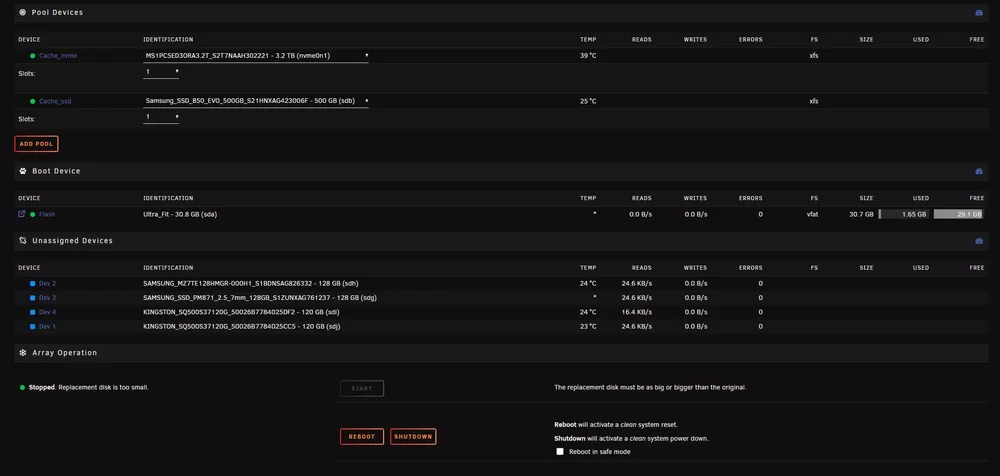The width and height of the screenshot is (1000, 476).
Task: Click the blue square indicator for Dev 2
Action: click(33, 283)
